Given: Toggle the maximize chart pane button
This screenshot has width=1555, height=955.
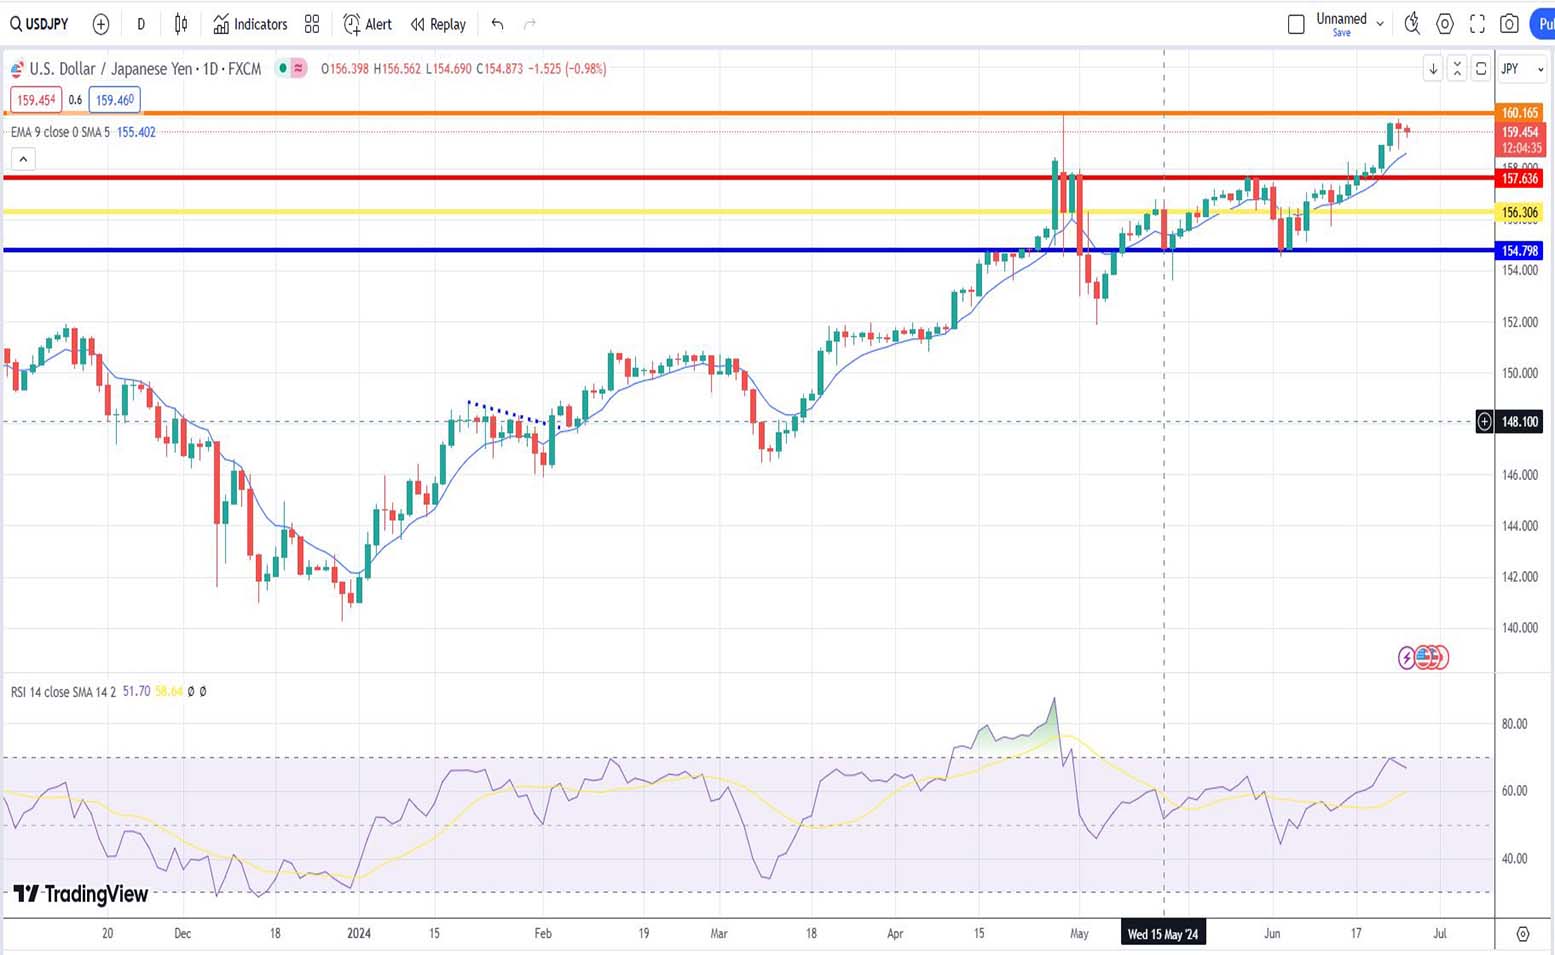Looking at the screenshot, I should (x=1457, y=68).
